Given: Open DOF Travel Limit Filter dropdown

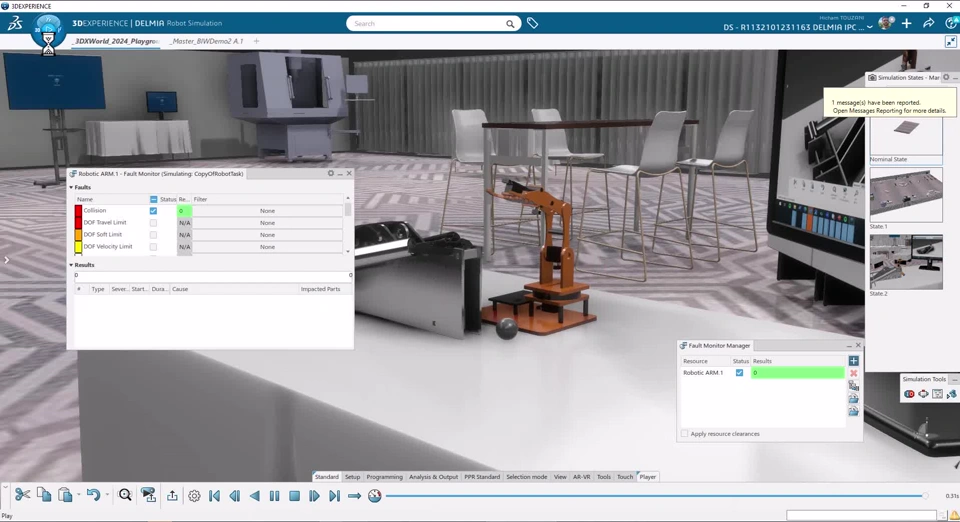Looking at the screenshot, I should [268, 223].
